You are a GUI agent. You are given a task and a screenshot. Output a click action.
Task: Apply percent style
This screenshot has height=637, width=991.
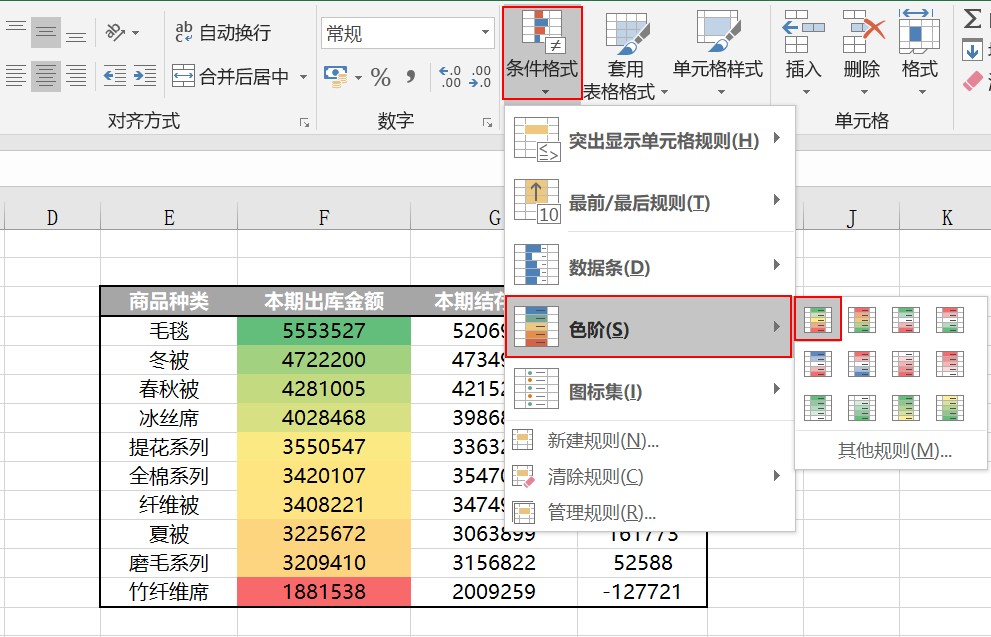click(x=380, y=77)
